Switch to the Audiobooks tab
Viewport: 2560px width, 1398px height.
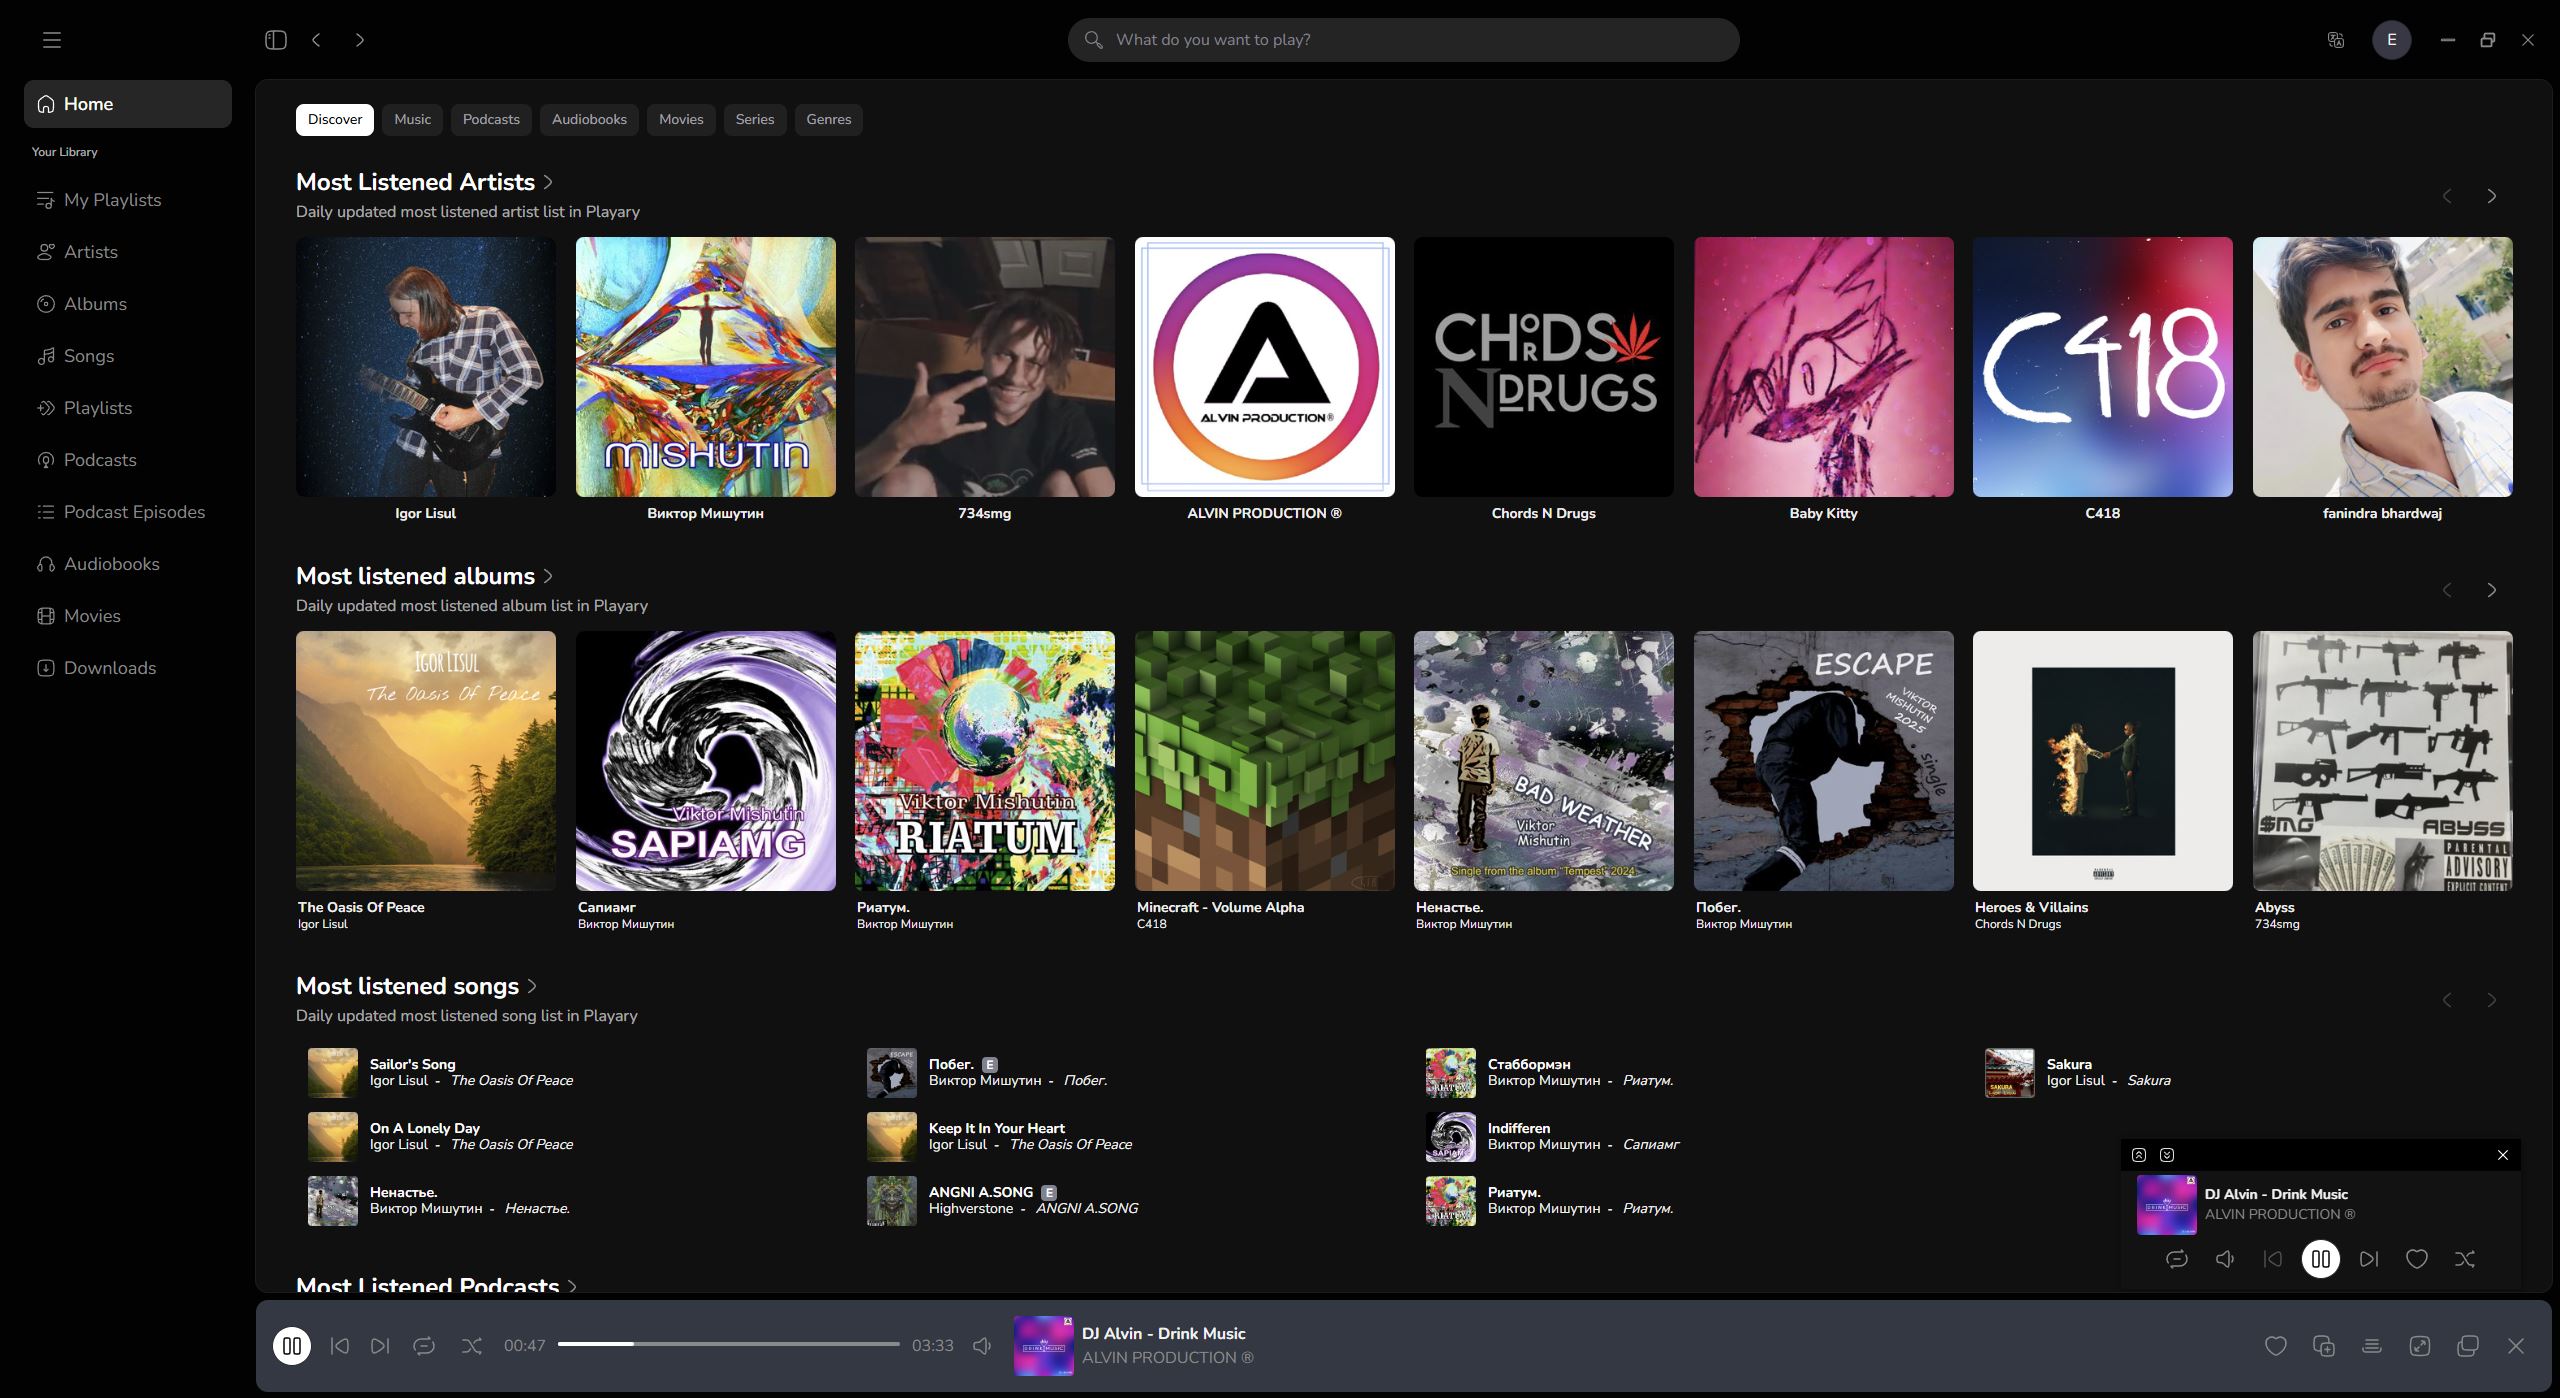click(x=589, y=119)
